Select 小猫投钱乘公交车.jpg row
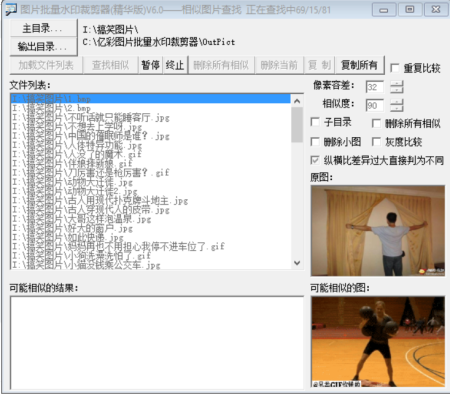Viewport: 450px width, 395px height. (x=151, y=265)
